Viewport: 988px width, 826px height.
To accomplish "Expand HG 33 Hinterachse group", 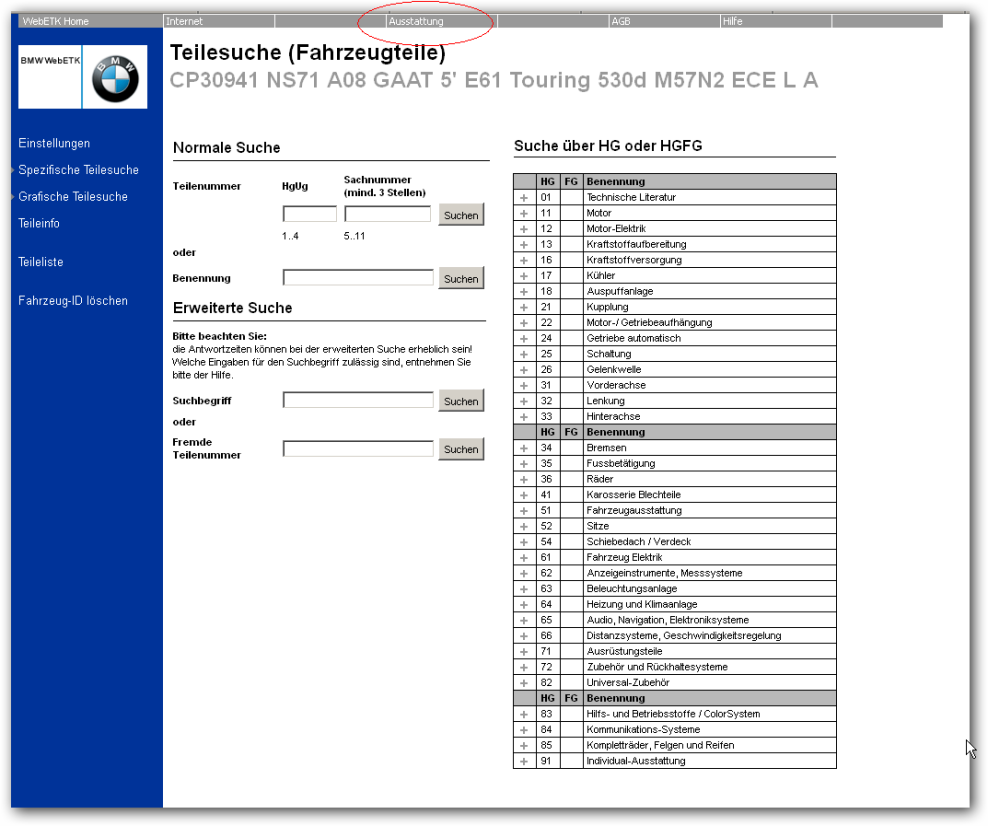I will click(524, 417).
